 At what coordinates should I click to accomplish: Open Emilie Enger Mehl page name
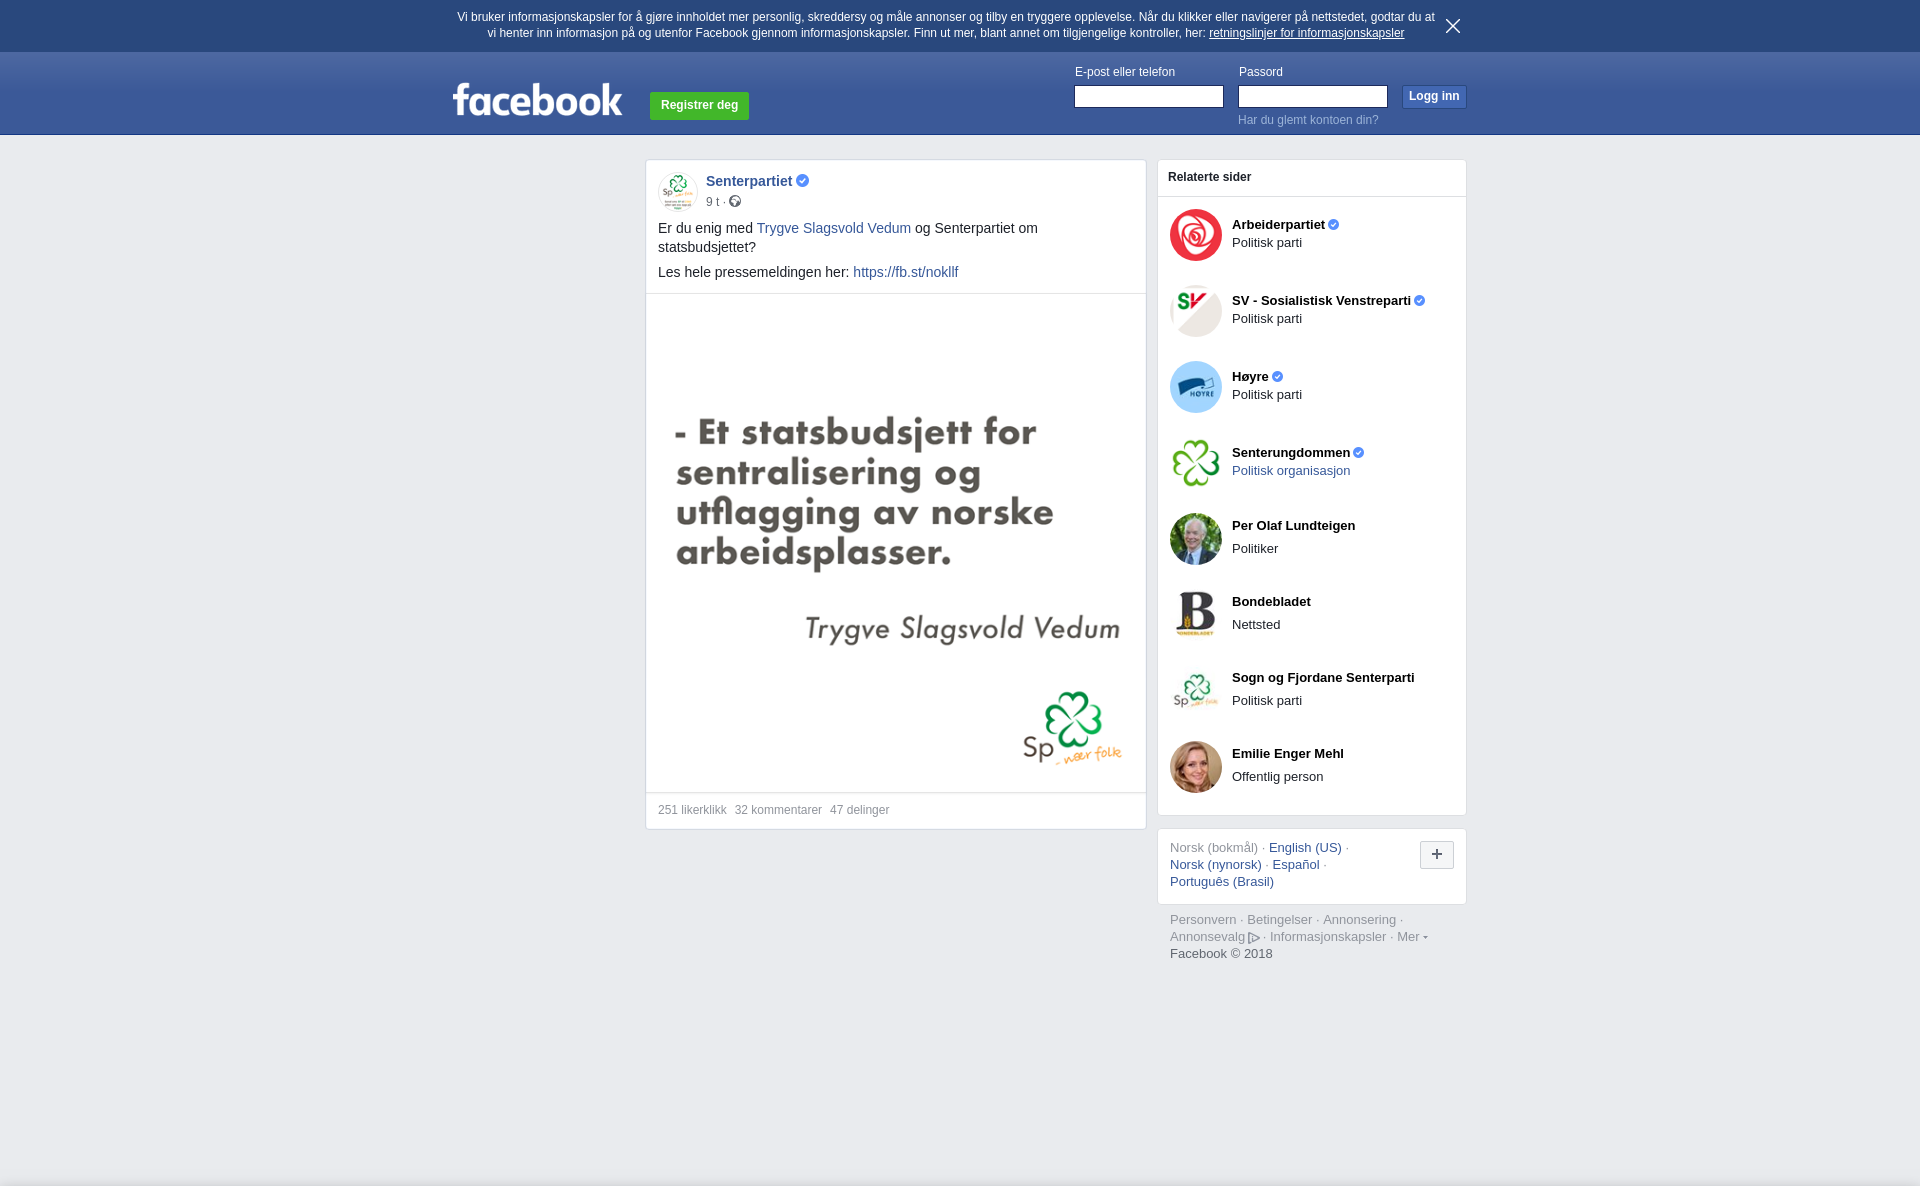click(1288, 754)
